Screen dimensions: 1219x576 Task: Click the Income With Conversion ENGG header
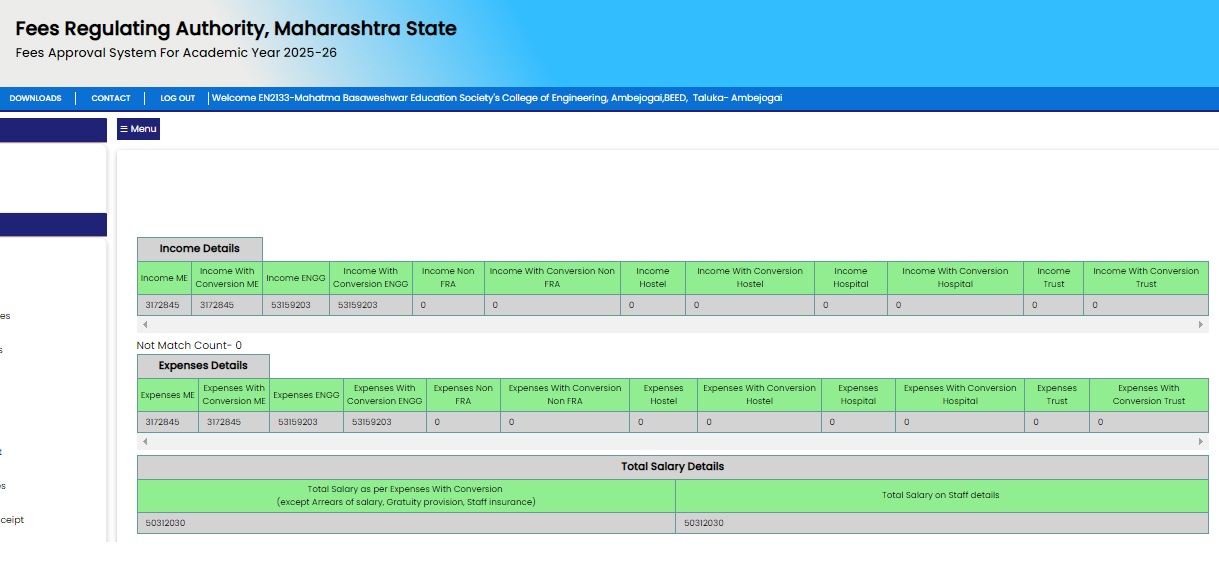370,278
